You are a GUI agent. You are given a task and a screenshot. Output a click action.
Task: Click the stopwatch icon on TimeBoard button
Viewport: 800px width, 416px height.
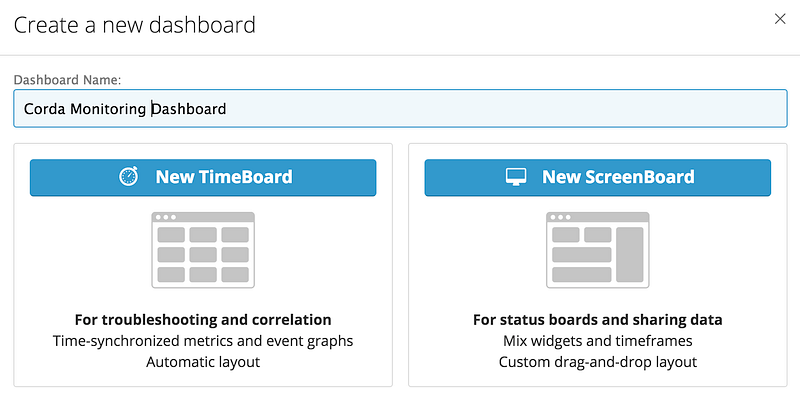[129, 177]
